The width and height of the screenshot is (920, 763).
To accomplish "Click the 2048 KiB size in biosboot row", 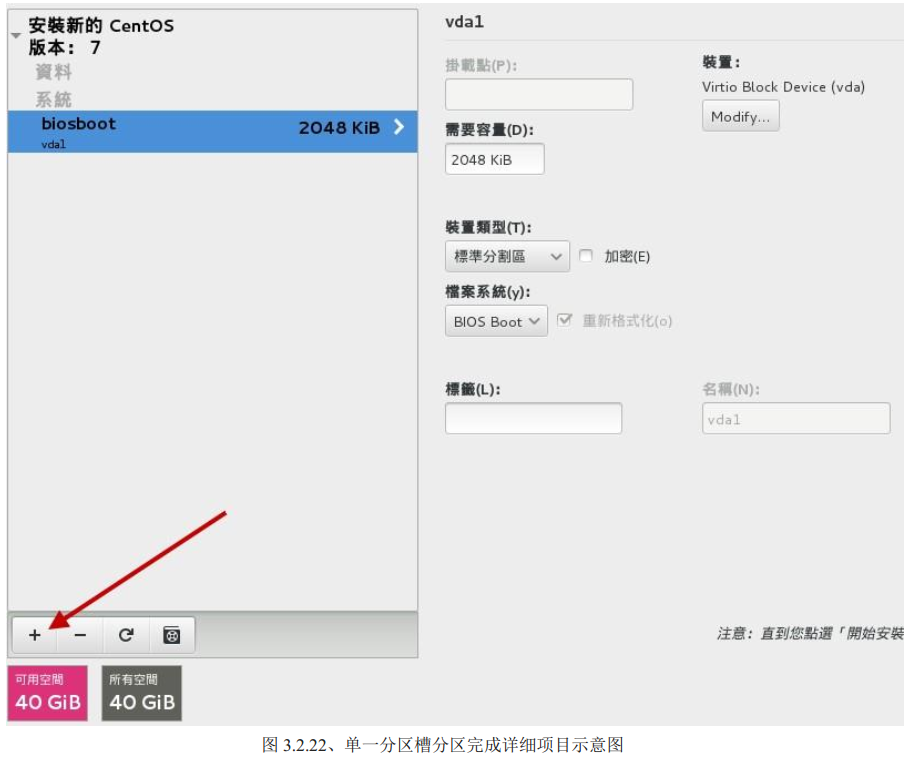I will 339,127.
